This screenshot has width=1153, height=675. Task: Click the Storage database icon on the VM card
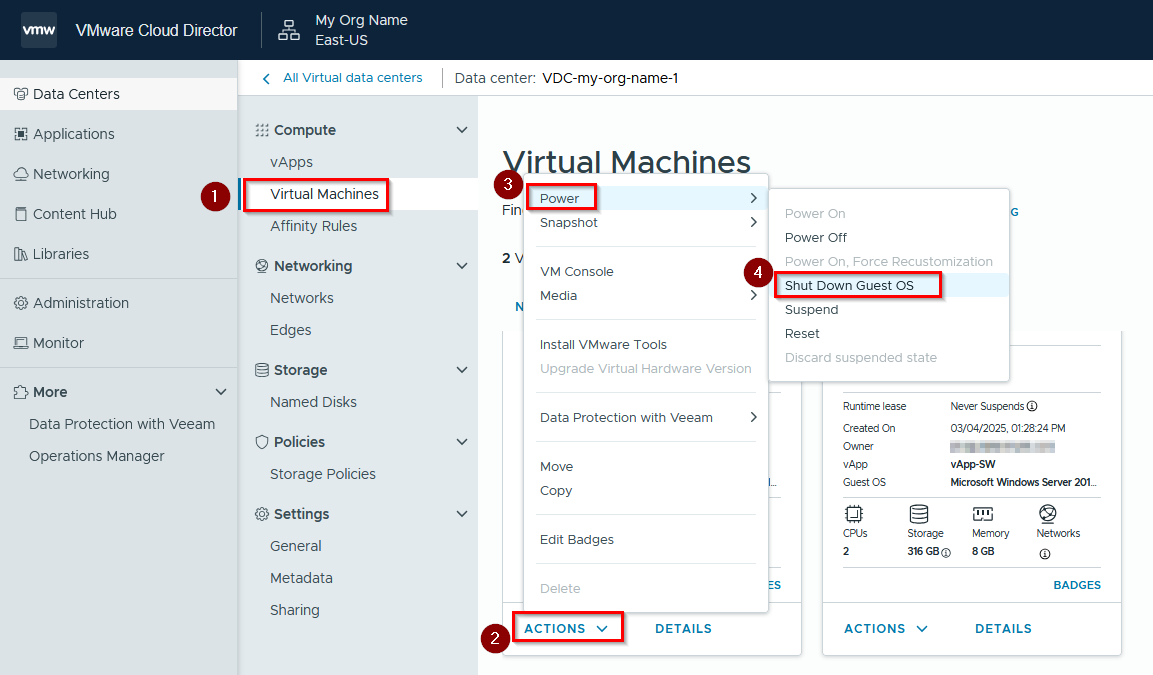coord(918,513)
